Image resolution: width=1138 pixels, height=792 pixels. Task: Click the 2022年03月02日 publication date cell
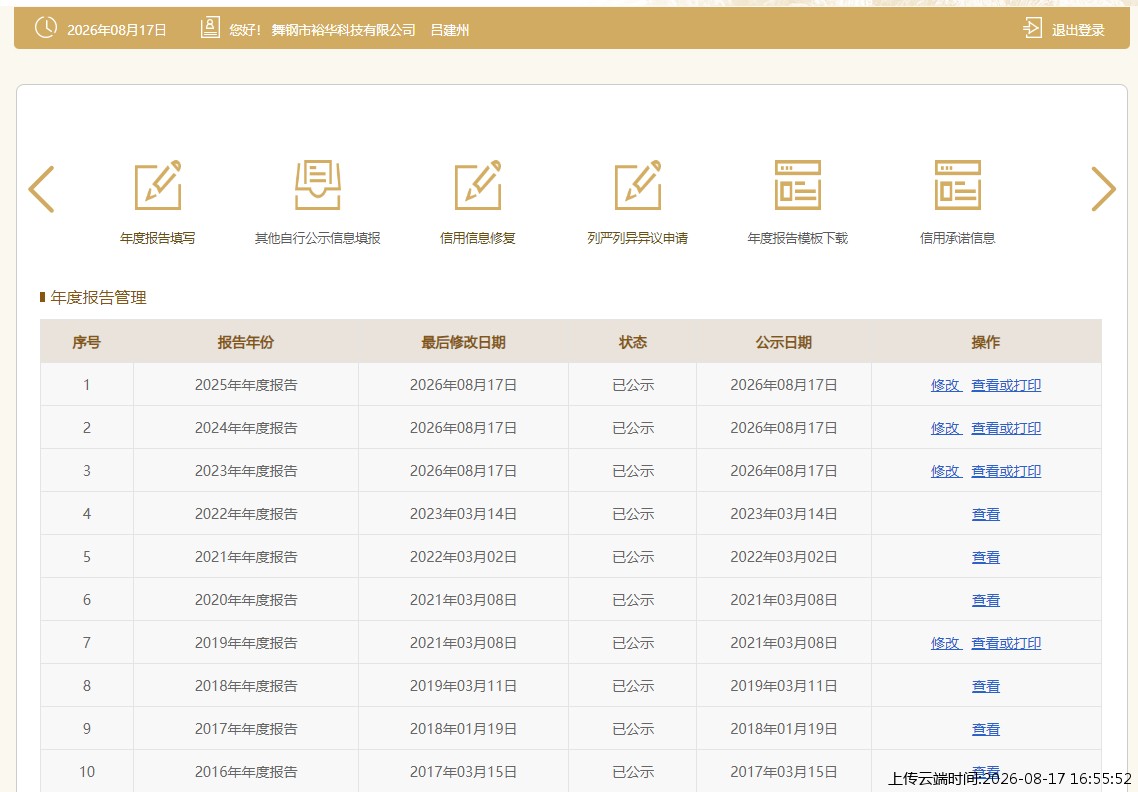pos(784,557)
